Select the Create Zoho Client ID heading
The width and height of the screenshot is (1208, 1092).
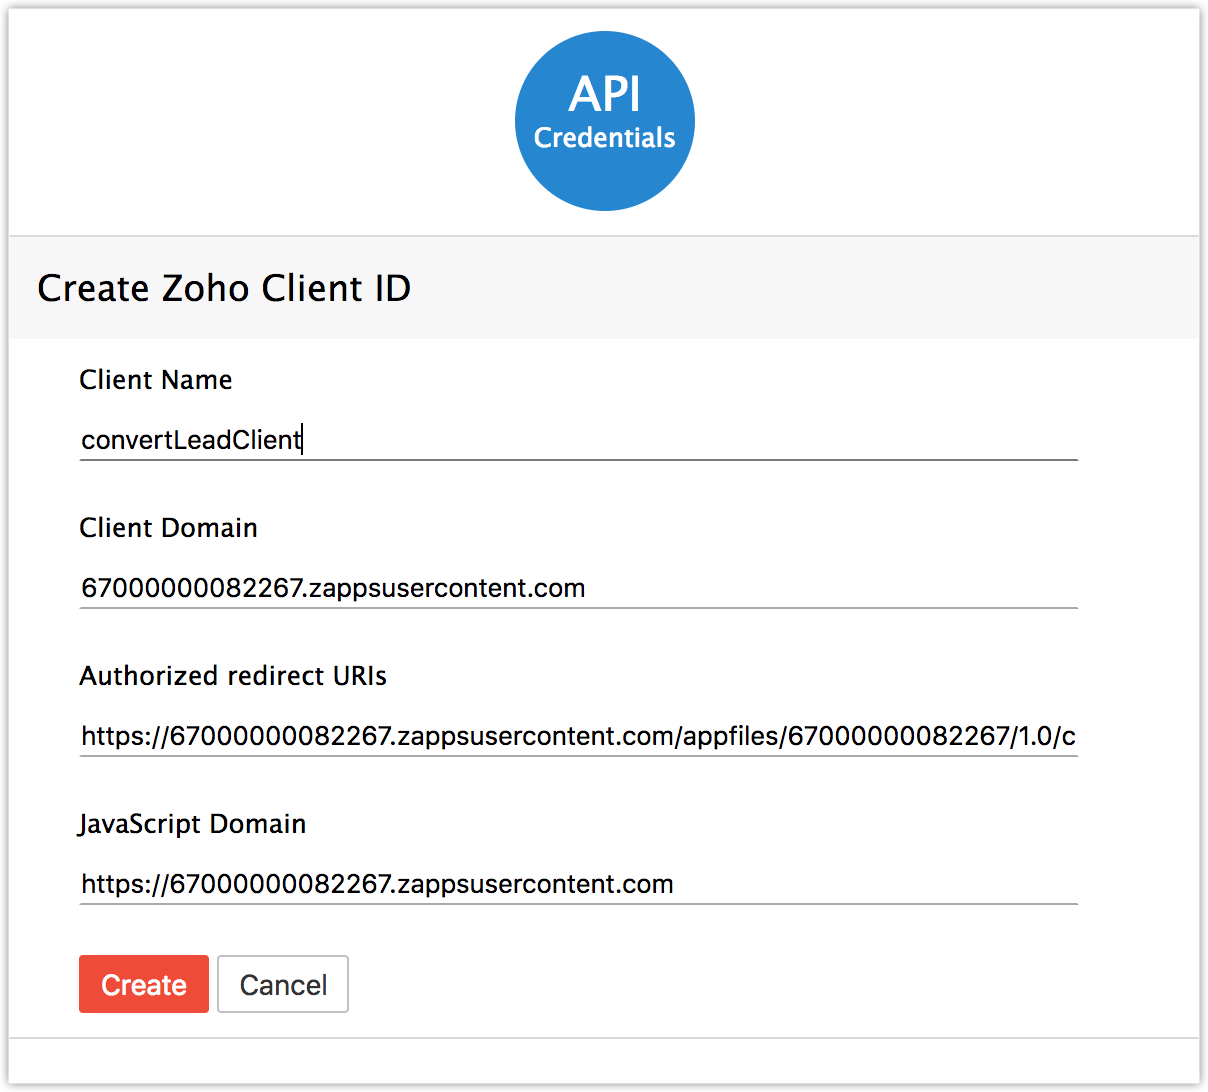coord(224,288)
